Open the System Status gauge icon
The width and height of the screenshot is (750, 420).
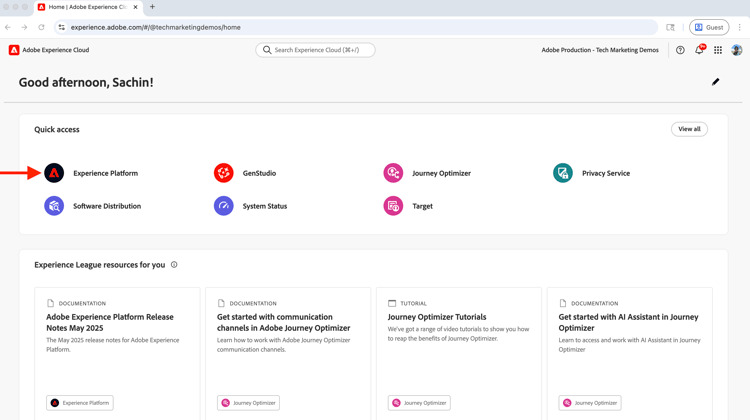click(x=223, y=206)
